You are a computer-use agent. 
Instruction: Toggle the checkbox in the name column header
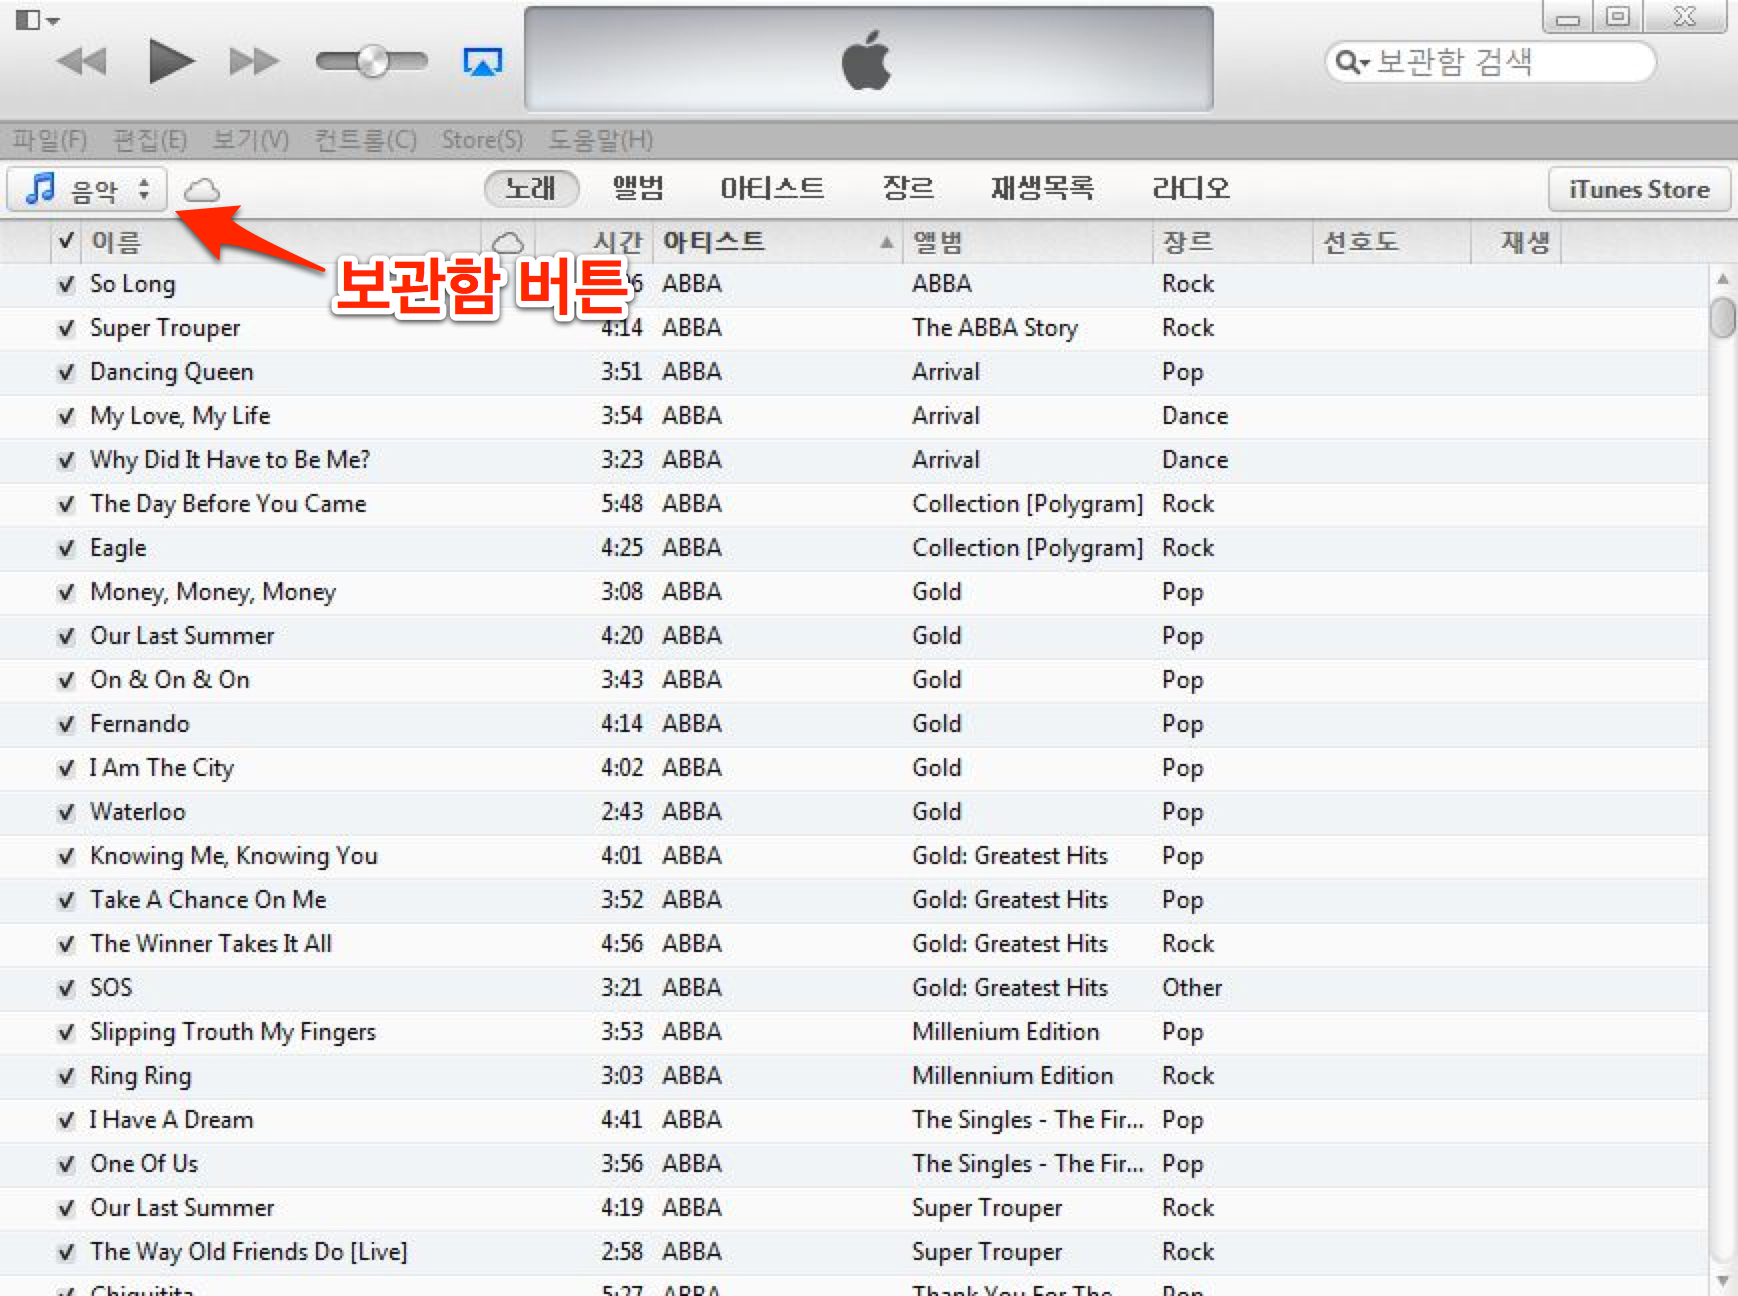(x=66, y=241)
